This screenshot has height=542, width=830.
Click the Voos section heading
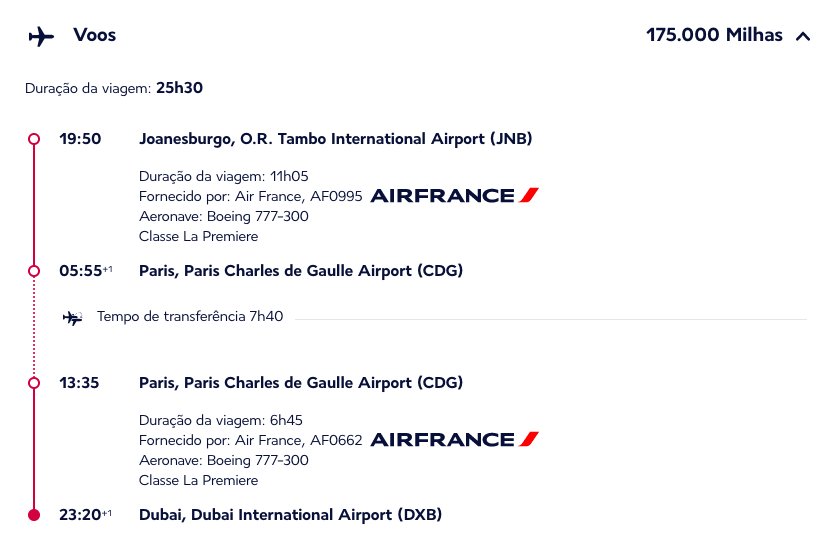95,35
